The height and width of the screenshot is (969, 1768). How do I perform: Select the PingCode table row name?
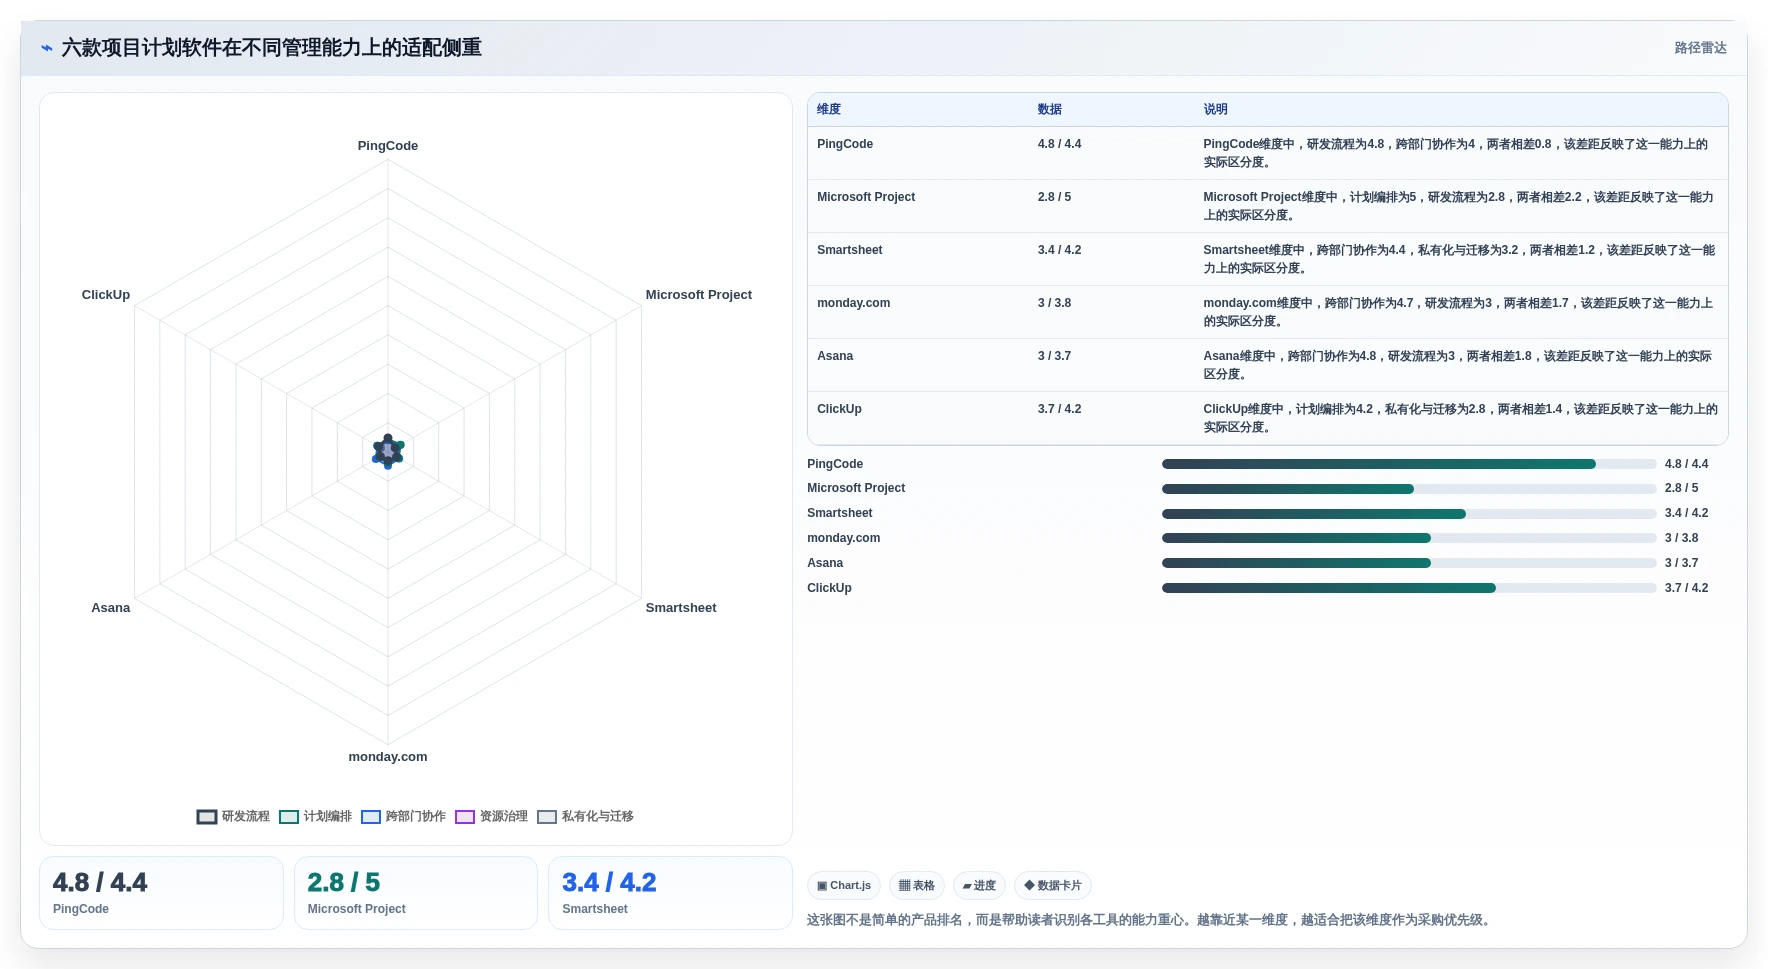point(845,144)
